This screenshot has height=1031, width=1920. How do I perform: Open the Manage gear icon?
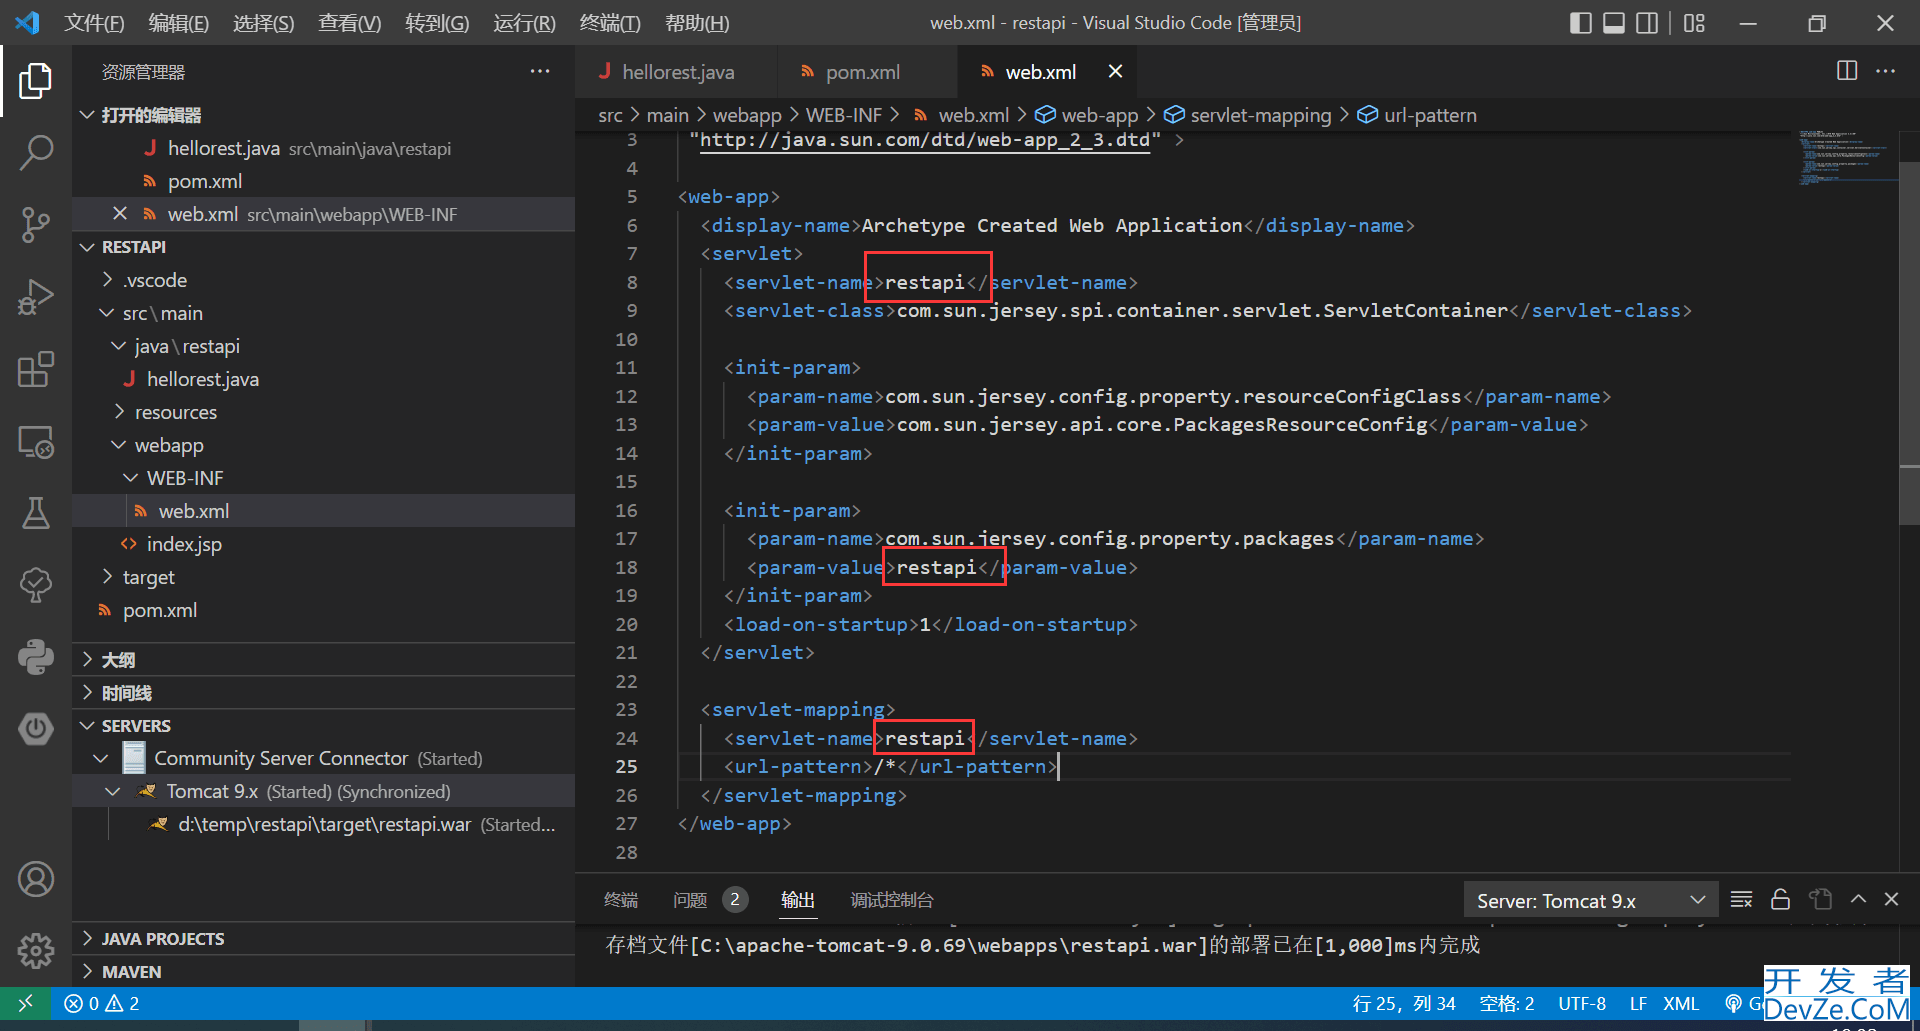coord(36,951)
